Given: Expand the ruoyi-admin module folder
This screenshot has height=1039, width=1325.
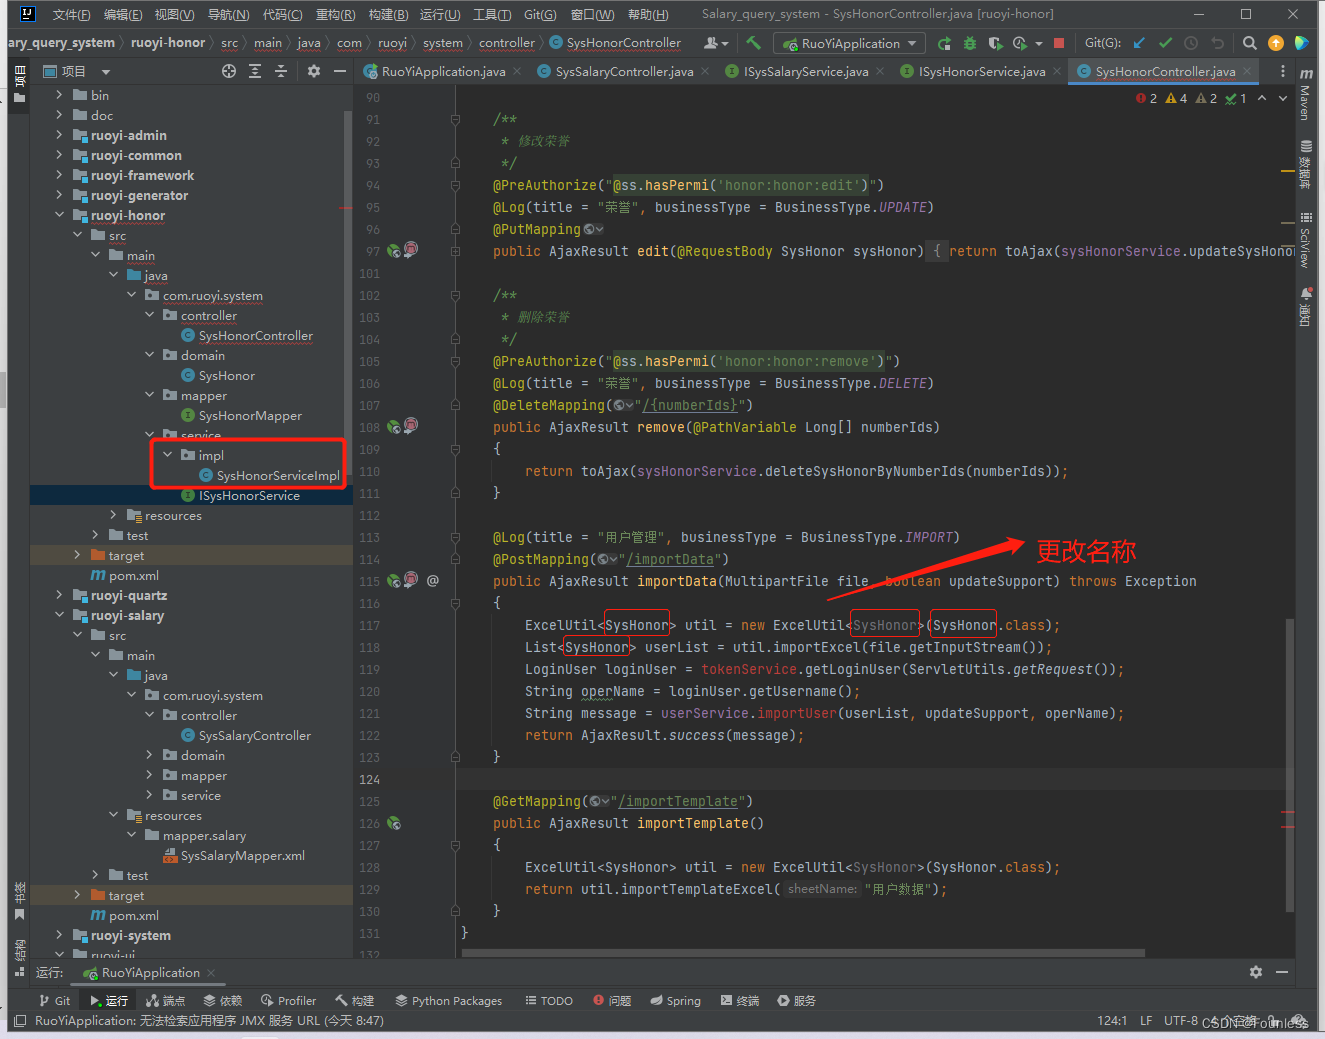Looking at the screenshot, I should click(x=59, y=135).
